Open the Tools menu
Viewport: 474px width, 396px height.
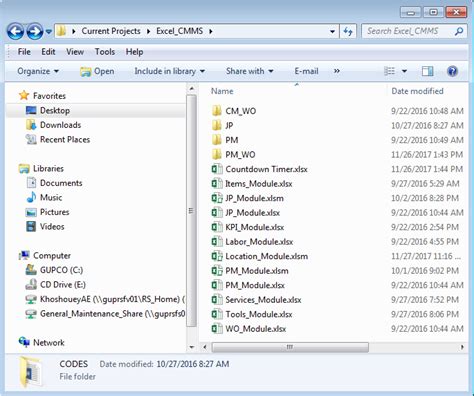pyautogui.click(x=105, y=52)
